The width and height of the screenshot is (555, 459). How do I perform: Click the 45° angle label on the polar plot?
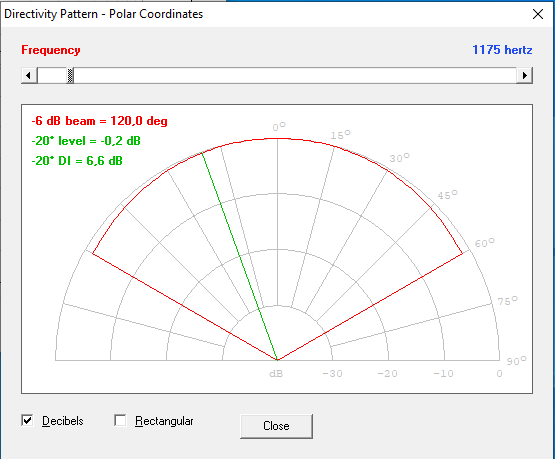click(x=447, y=195)
